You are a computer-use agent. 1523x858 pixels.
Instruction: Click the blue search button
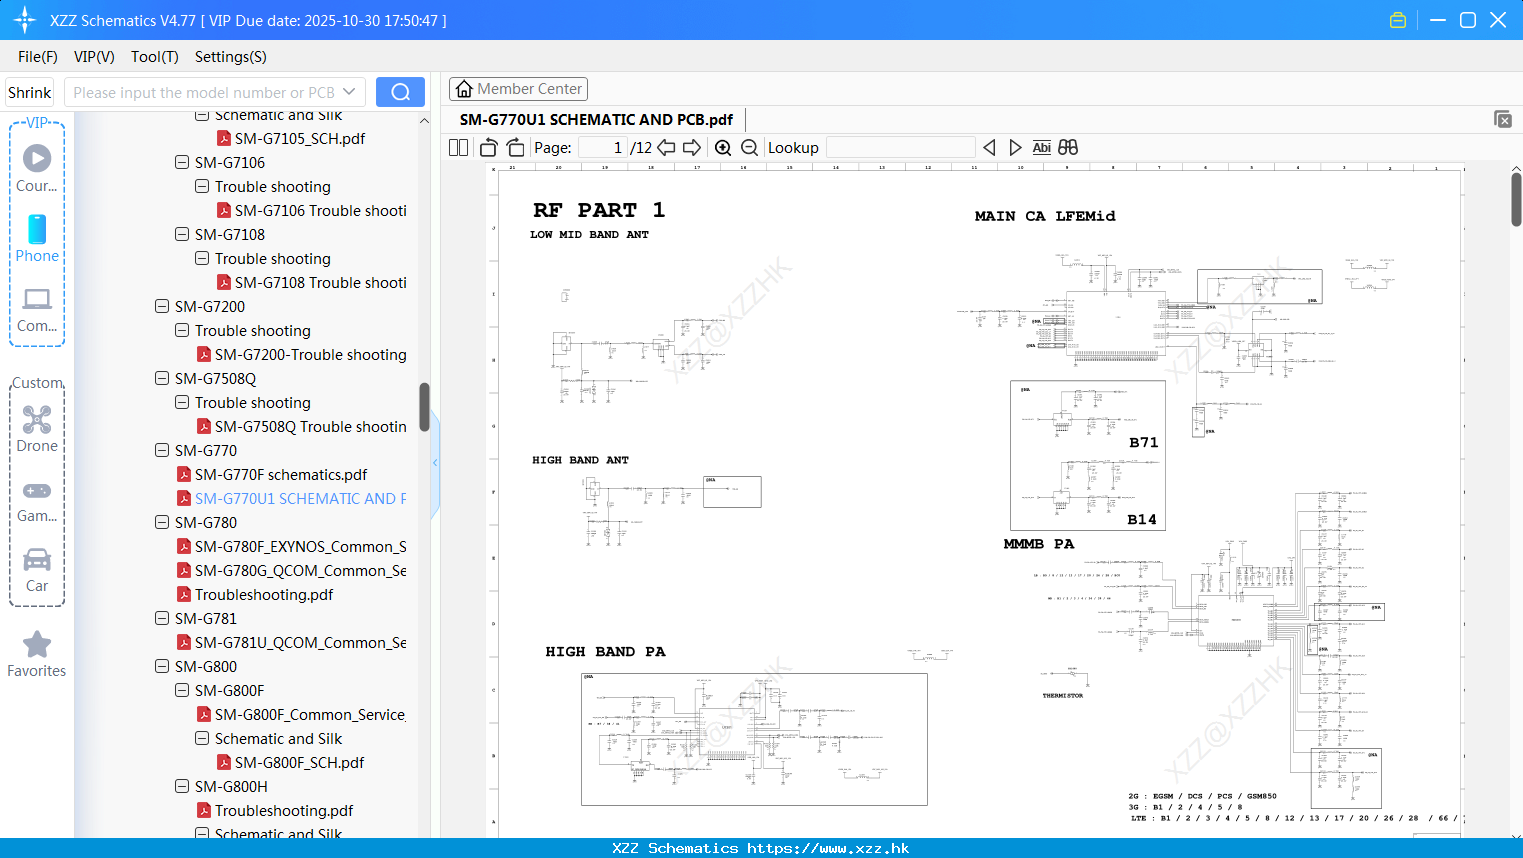click(x=400, y=92)
